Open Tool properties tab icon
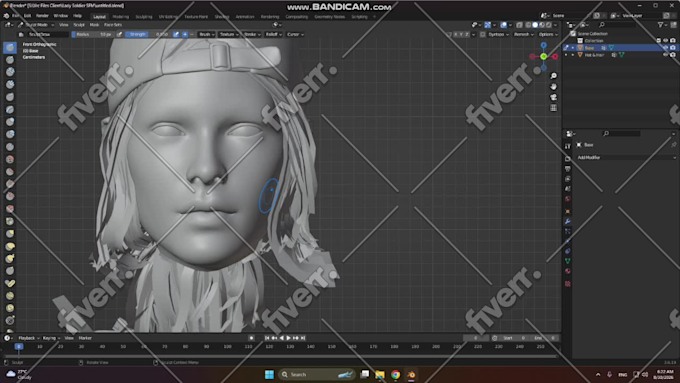 click(x=568, y=147)
